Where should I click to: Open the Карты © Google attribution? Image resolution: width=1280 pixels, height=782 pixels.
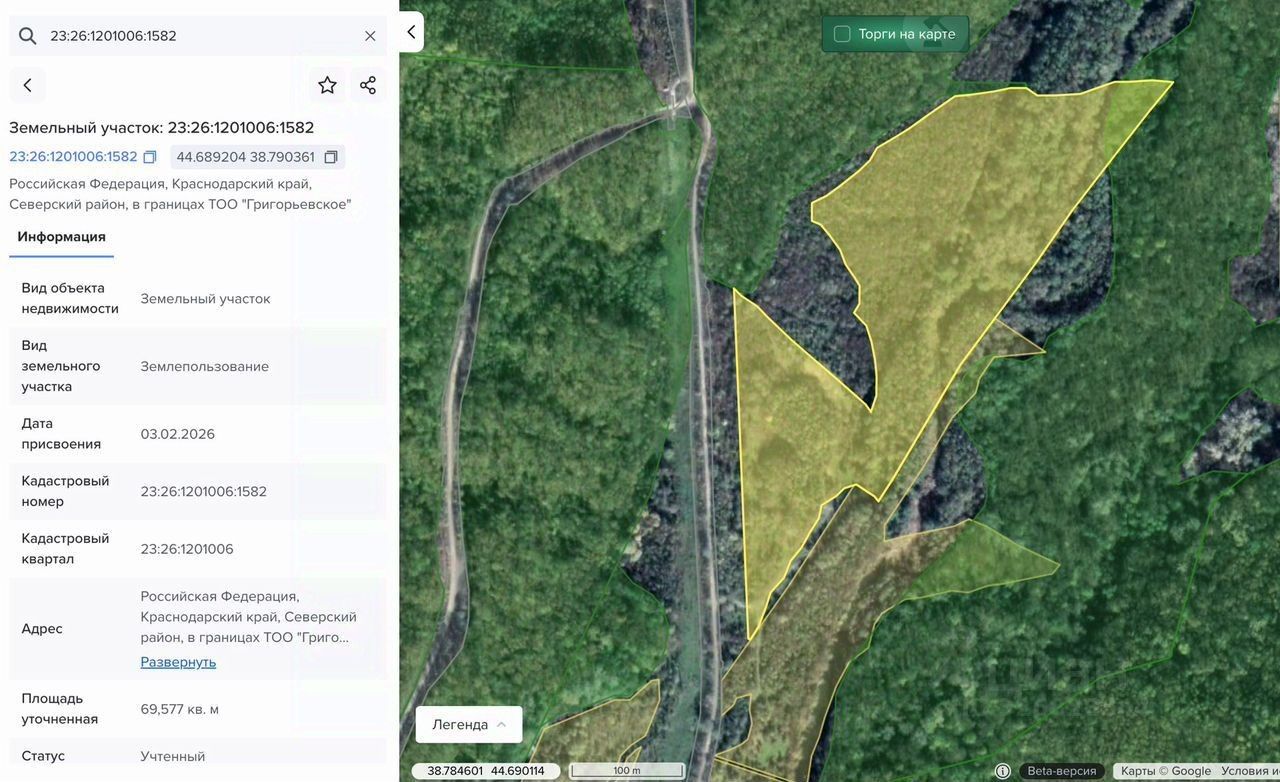tap(1165, 771)
